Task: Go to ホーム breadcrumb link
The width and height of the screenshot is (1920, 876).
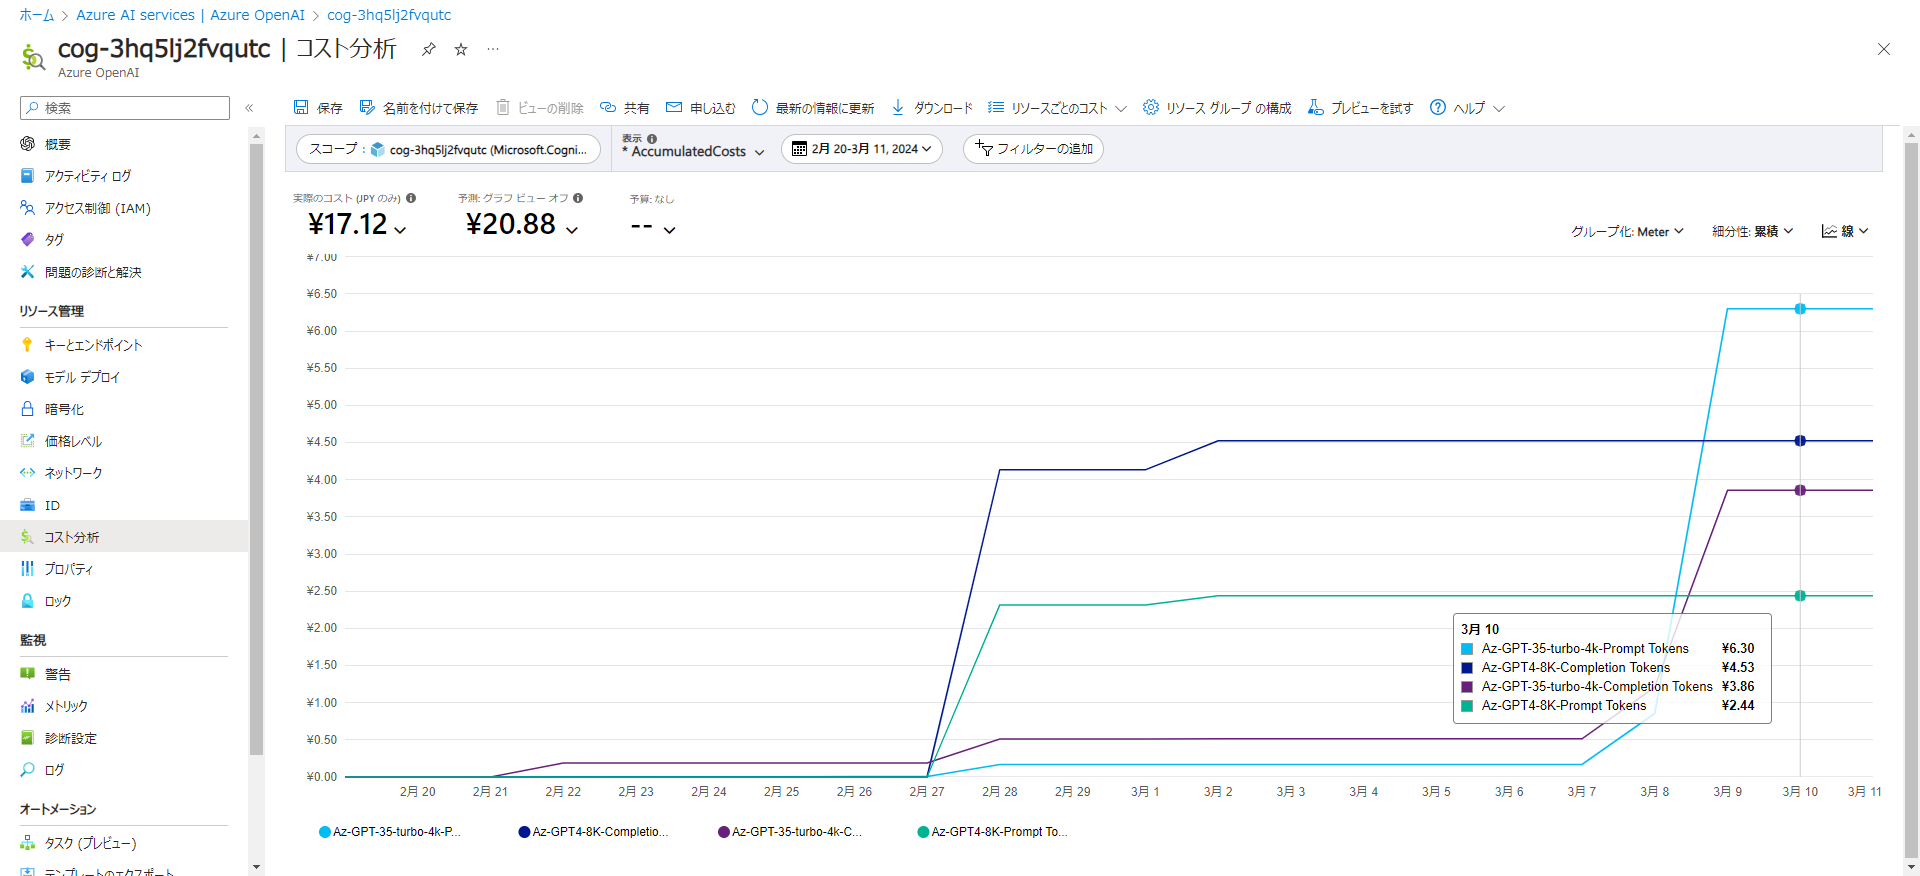Action: pos(37,15)
